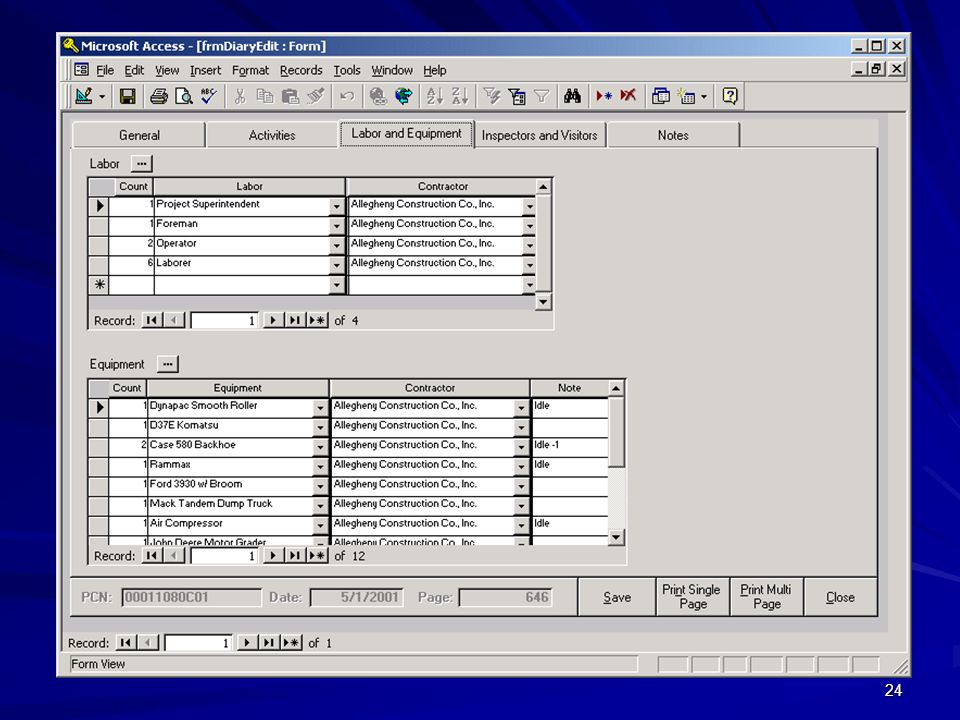Open the Tools menu
The height and width of the screenshot is (720, 960).
point(347,70)
